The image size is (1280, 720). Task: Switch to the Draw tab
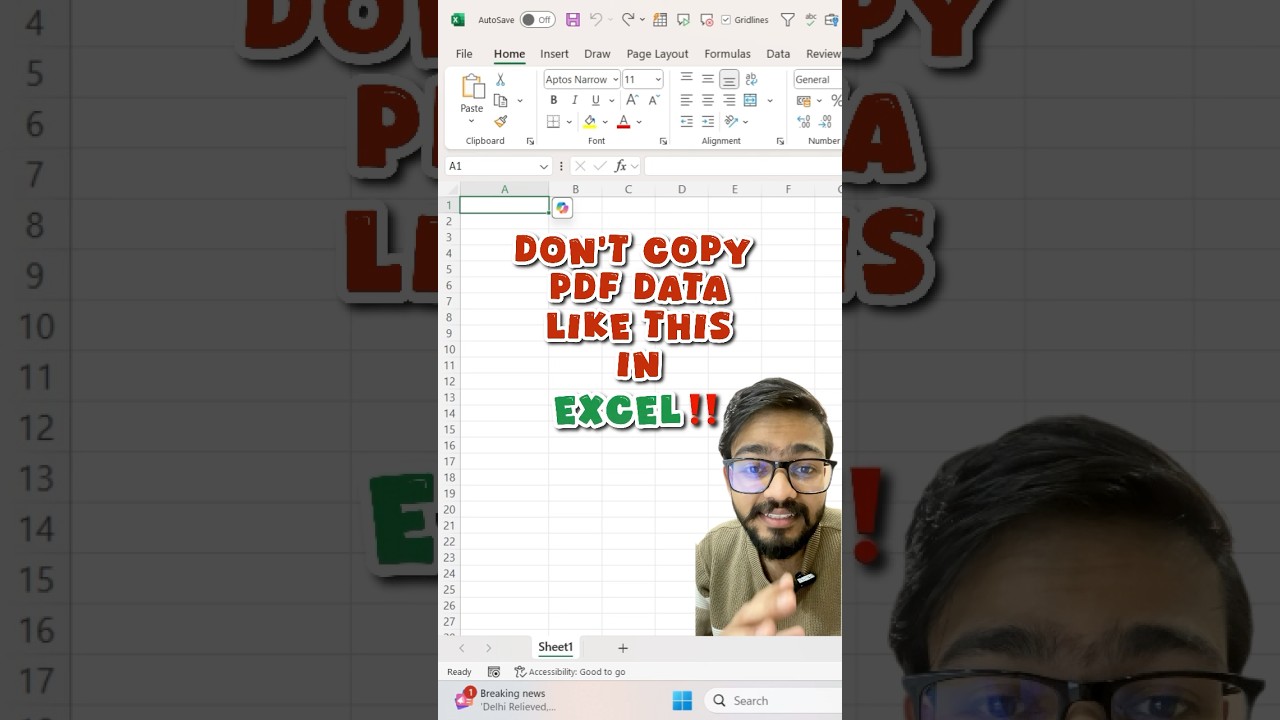pyautogui.click(x=597, y=54)
